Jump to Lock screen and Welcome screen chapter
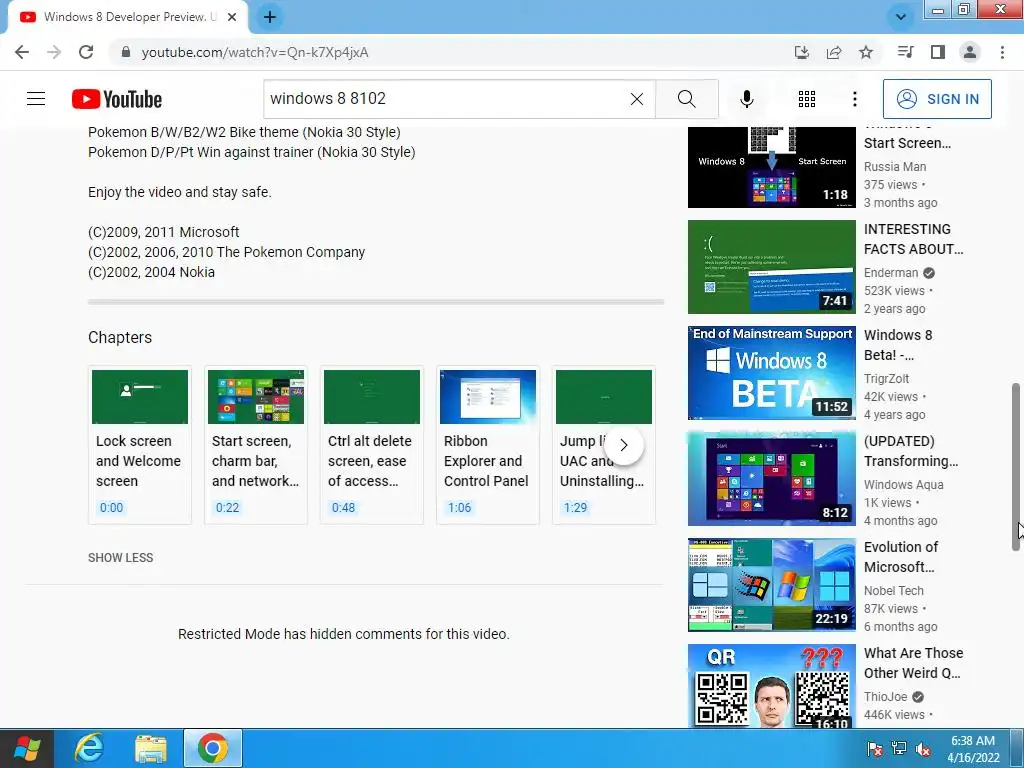 (x=140, y=445)
